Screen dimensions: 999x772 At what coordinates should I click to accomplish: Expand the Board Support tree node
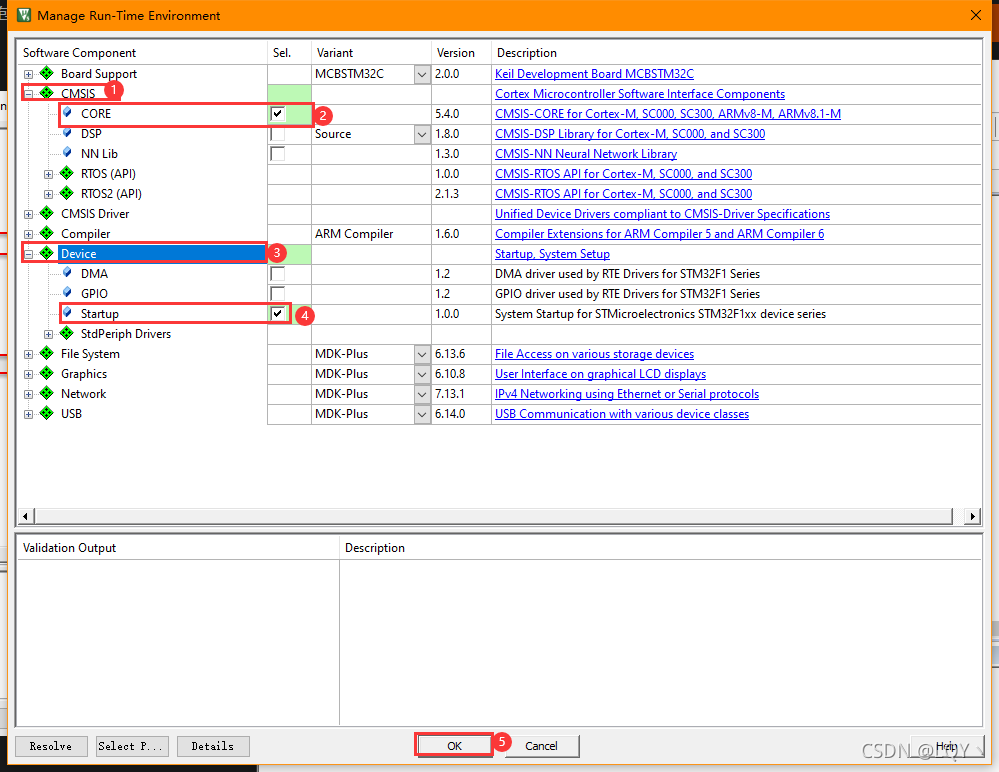pos(28,75)
